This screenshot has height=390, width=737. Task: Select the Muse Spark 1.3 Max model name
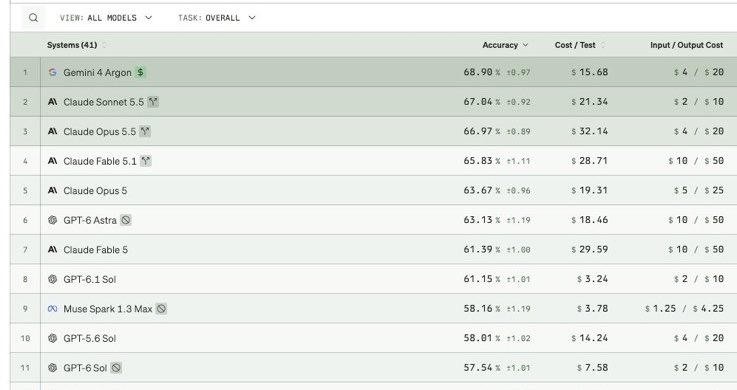point(108,309)
